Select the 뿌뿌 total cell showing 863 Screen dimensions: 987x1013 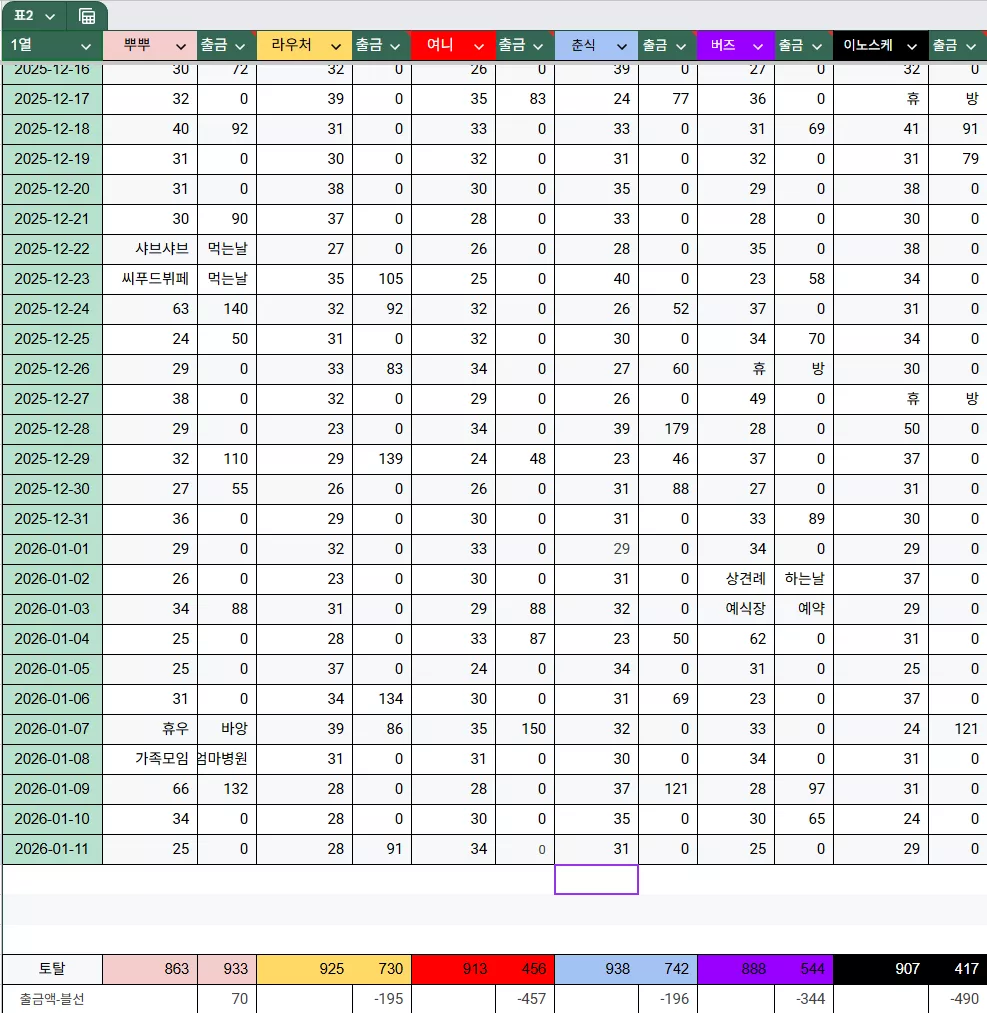[150, 969]
